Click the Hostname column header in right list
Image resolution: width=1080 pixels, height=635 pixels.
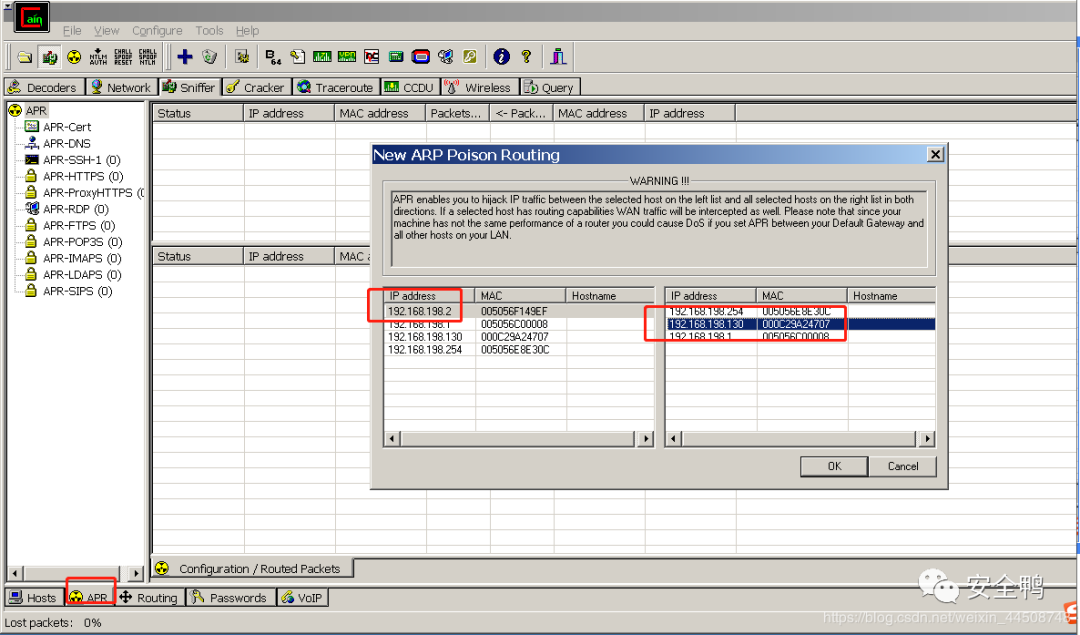(875, 296)
